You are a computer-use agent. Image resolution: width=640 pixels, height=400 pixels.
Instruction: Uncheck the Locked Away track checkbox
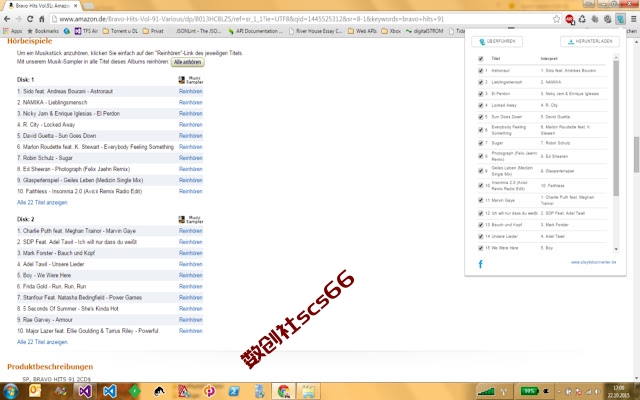pos(481,105)
